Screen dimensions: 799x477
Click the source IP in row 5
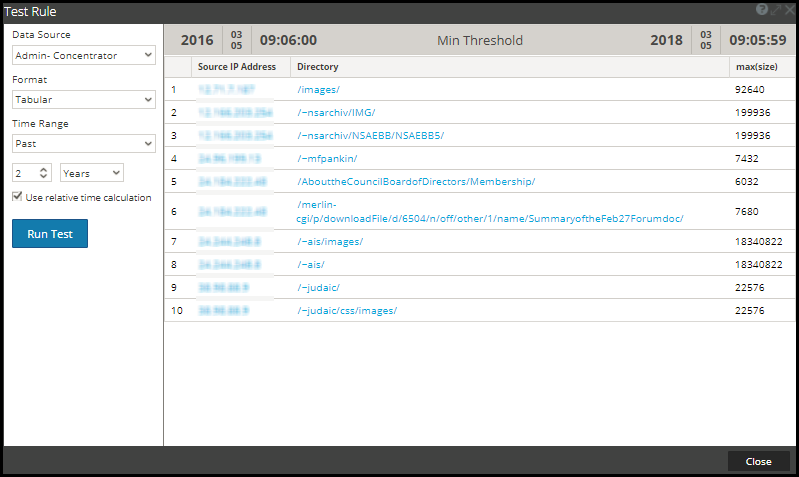click(232, 181)
